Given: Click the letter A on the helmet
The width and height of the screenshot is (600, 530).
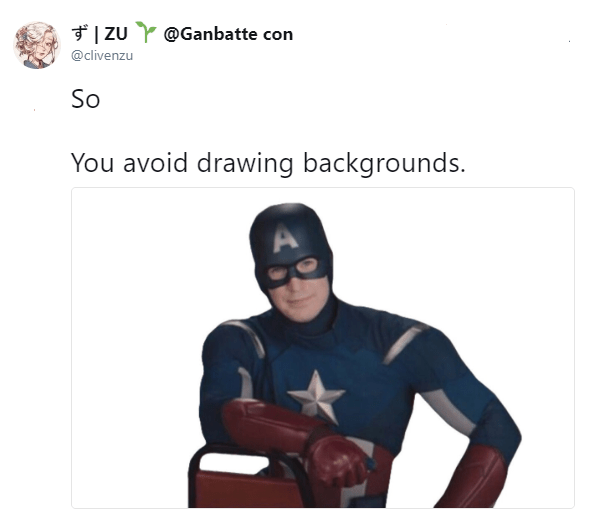Looking at the screenshot, I should pyautogui.click(x=285, y=238).
